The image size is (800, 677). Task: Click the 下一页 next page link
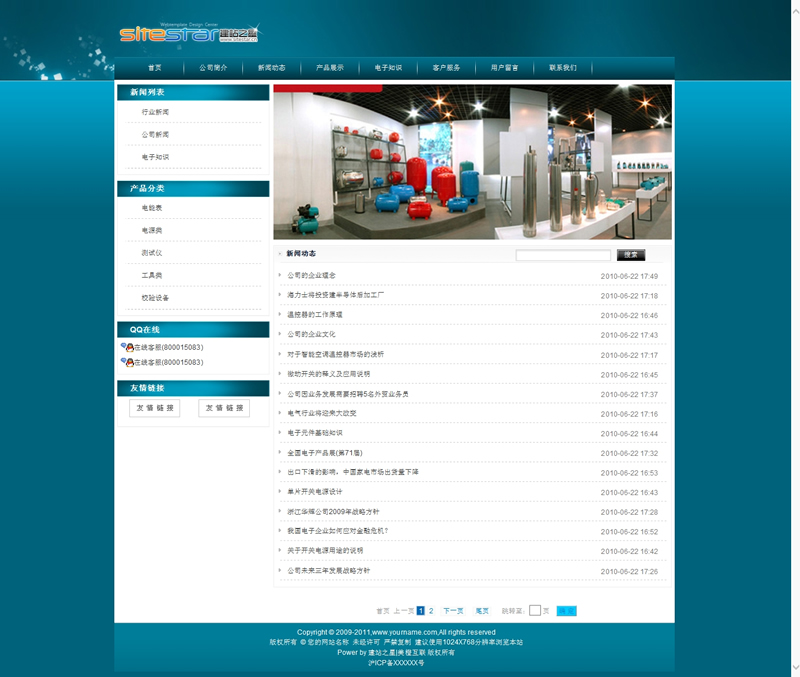[453, 610]
